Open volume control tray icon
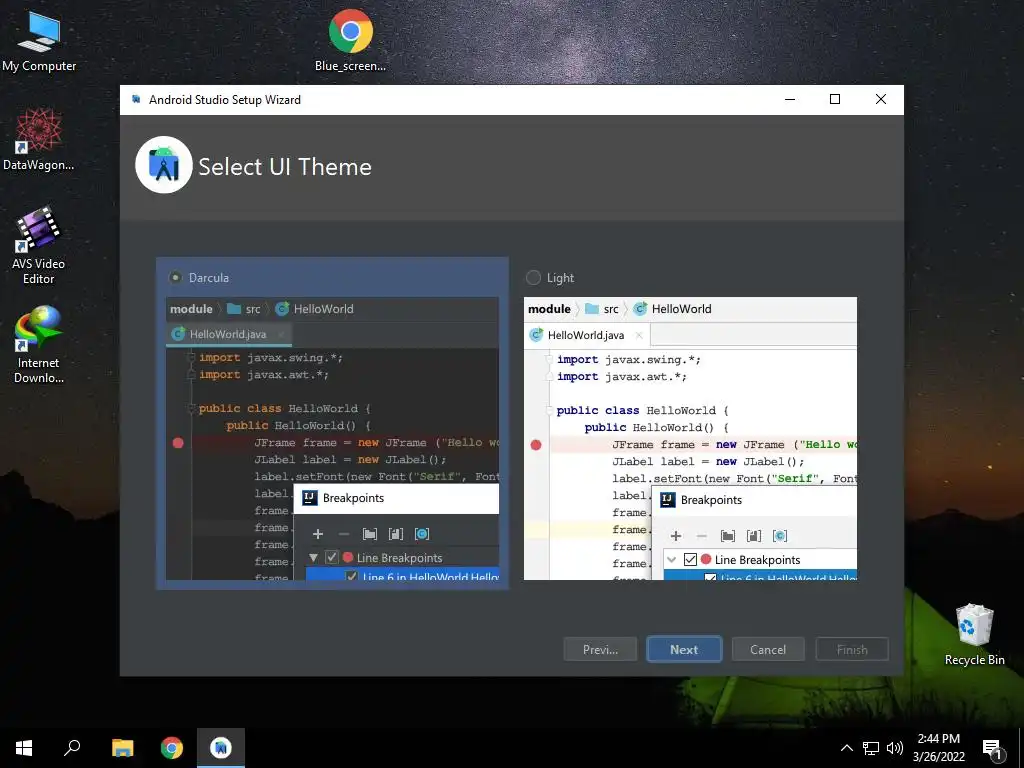 pos(895,748)
